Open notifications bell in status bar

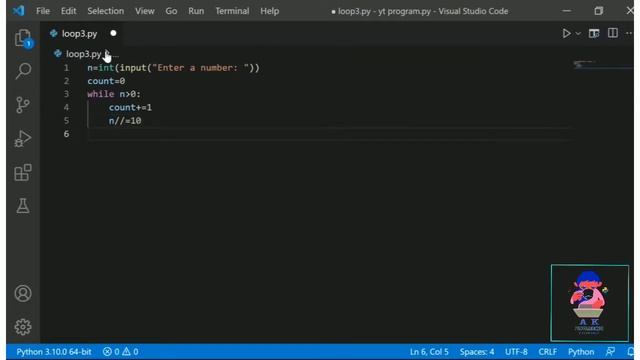pos(631,351)
